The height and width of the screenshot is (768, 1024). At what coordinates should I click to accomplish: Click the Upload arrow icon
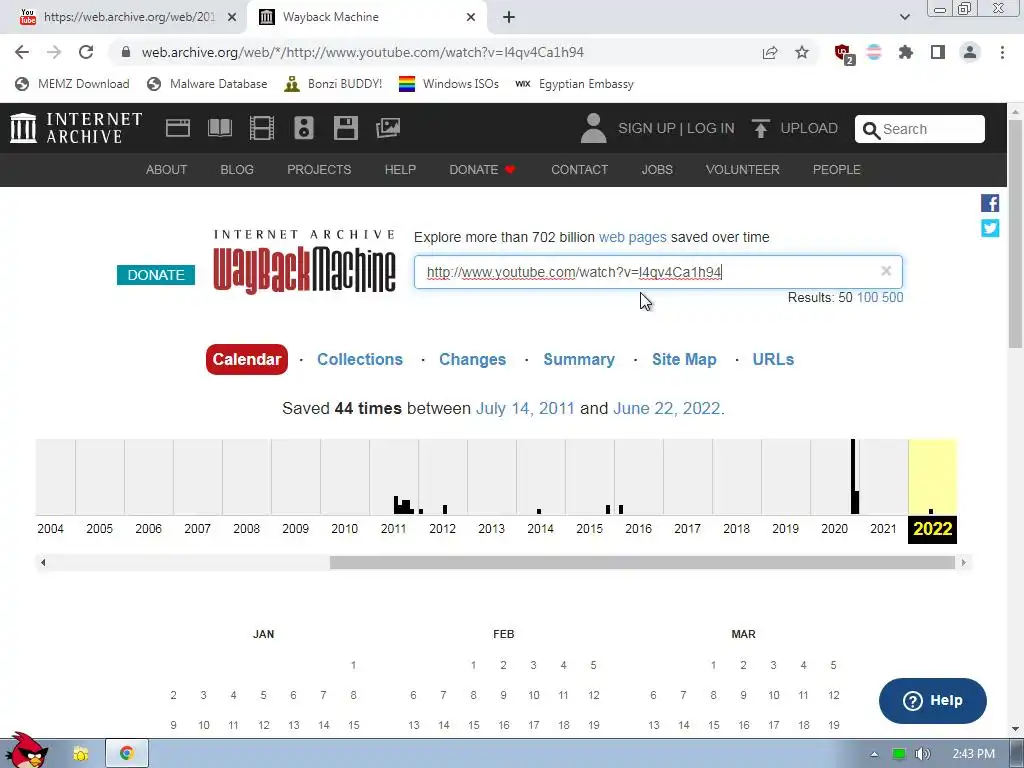point(760,128)
